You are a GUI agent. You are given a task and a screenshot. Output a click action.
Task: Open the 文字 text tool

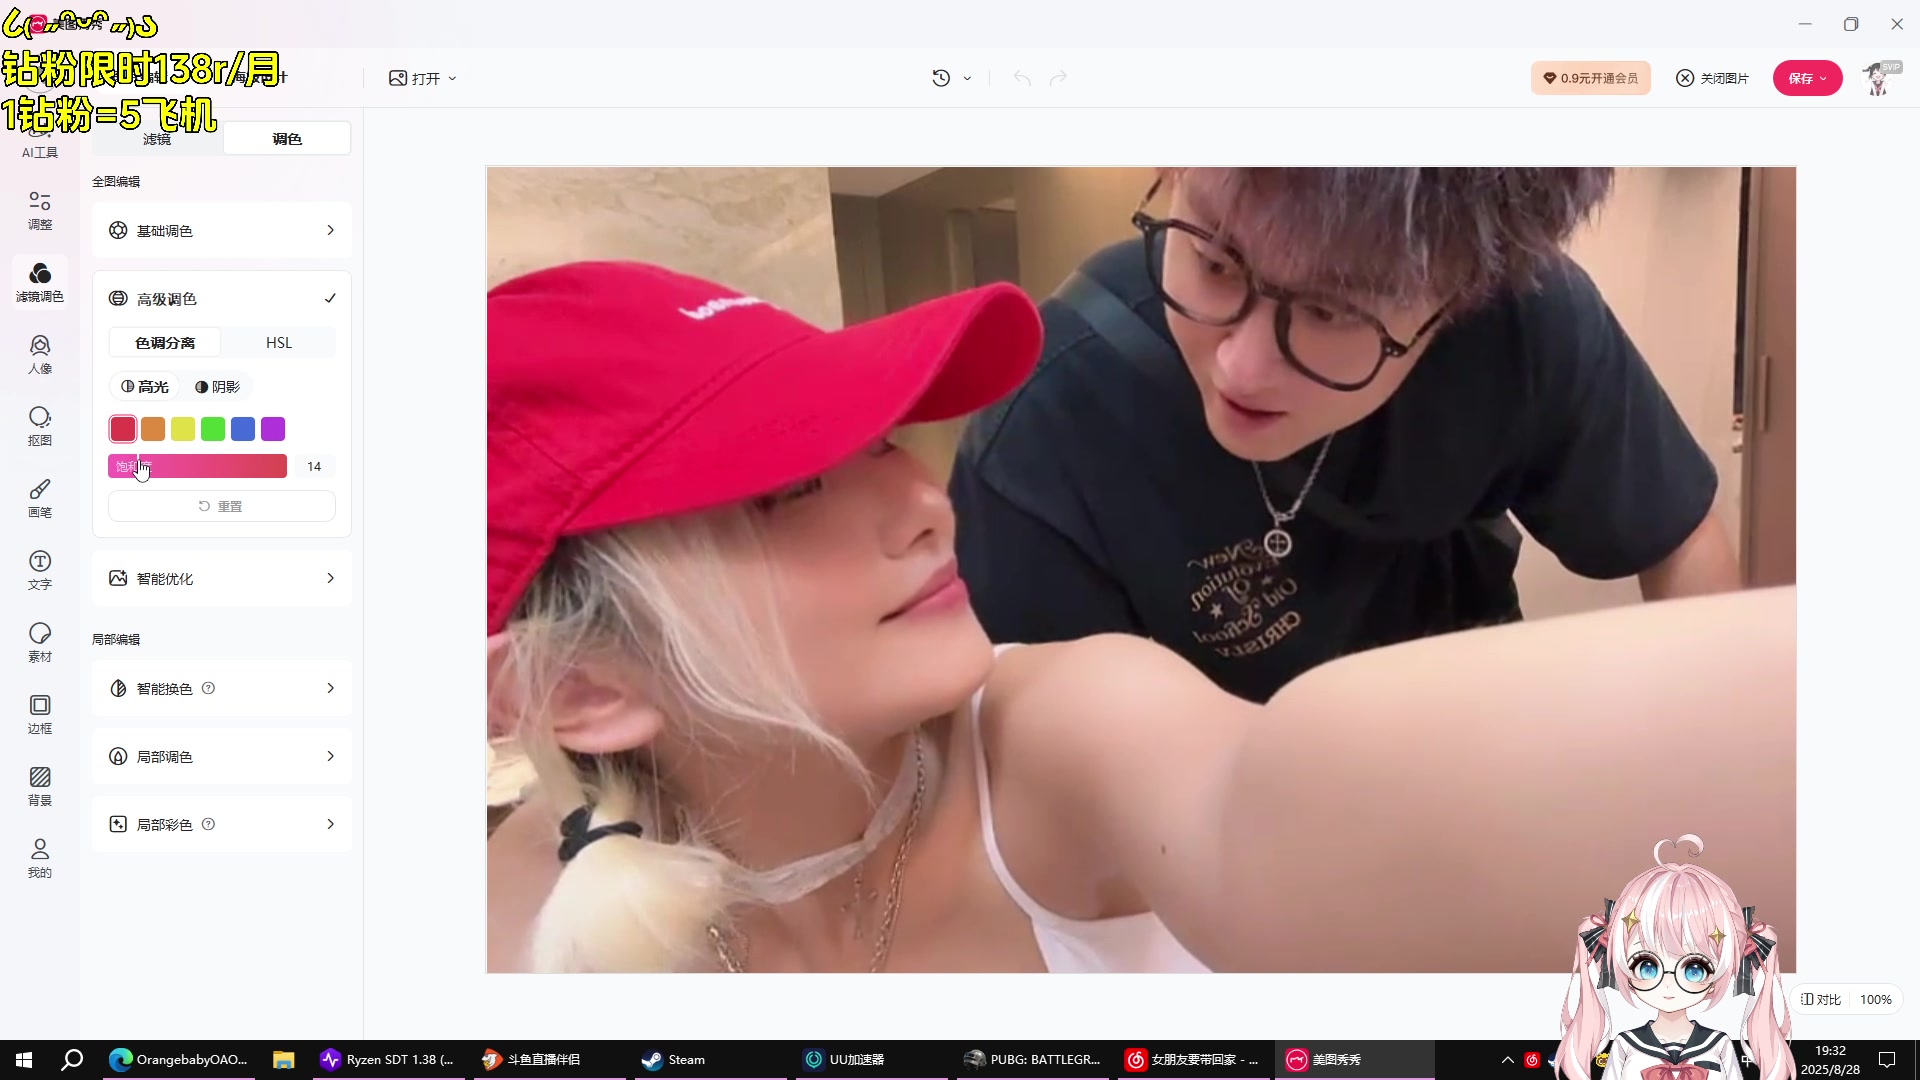[x=40, y=570]
